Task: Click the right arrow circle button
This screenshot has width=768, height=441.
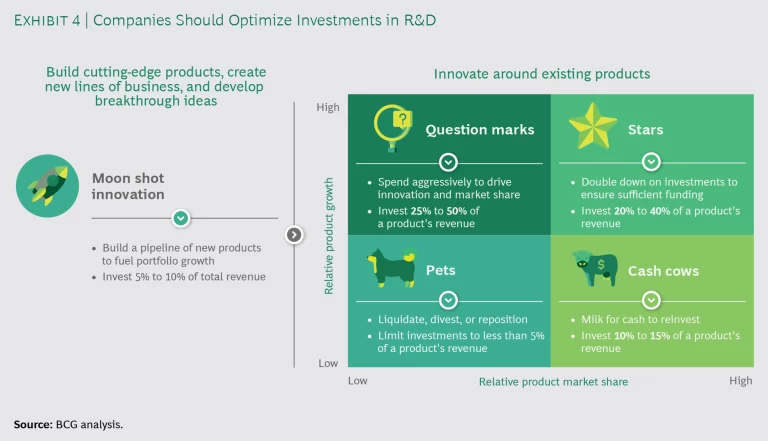Action: tap(294, 234)
